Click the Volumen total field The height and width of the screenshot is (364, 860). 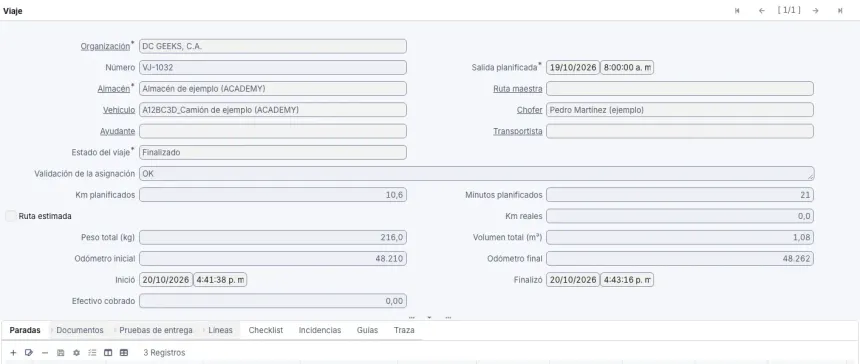680,237
